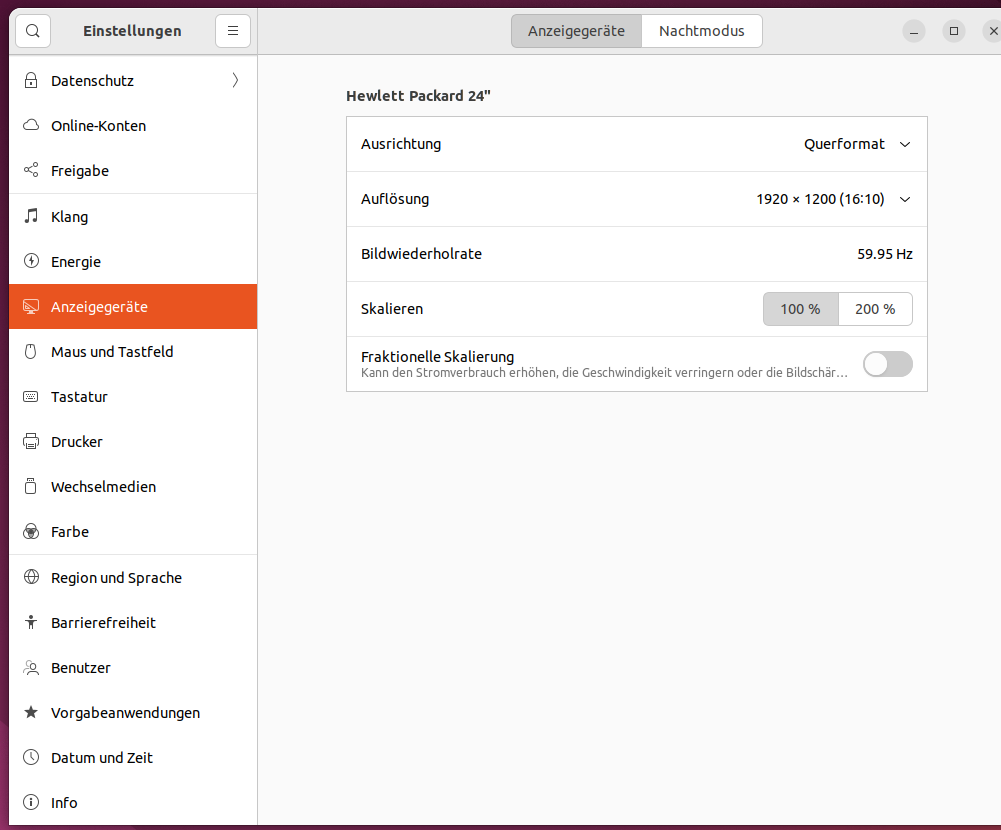The image size is (1001, 830).
Task: Open the hamburger menu button
Action: 233,31
